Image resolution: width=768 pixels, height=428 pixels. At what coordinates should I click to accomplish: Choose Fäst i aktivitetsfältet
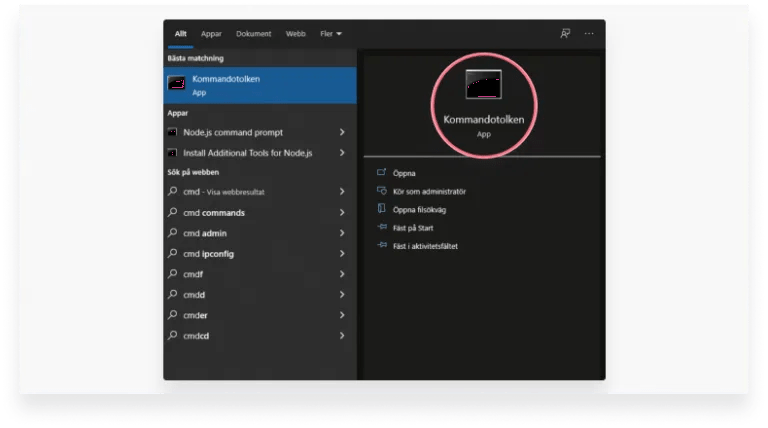click(425, 246)
